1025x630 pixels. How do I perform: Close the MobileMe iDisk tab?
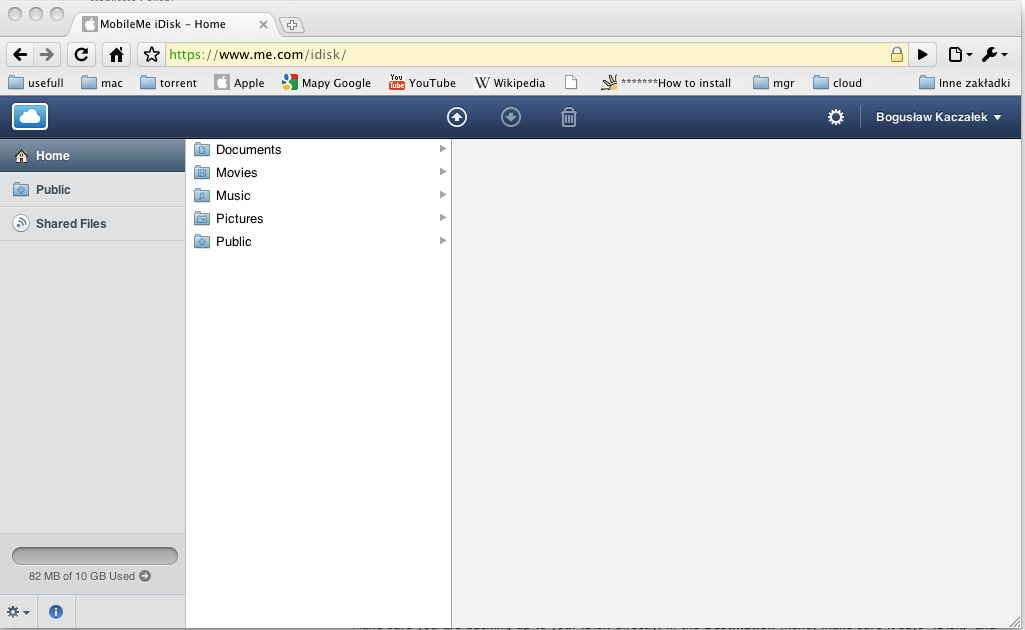coord(263,24)
